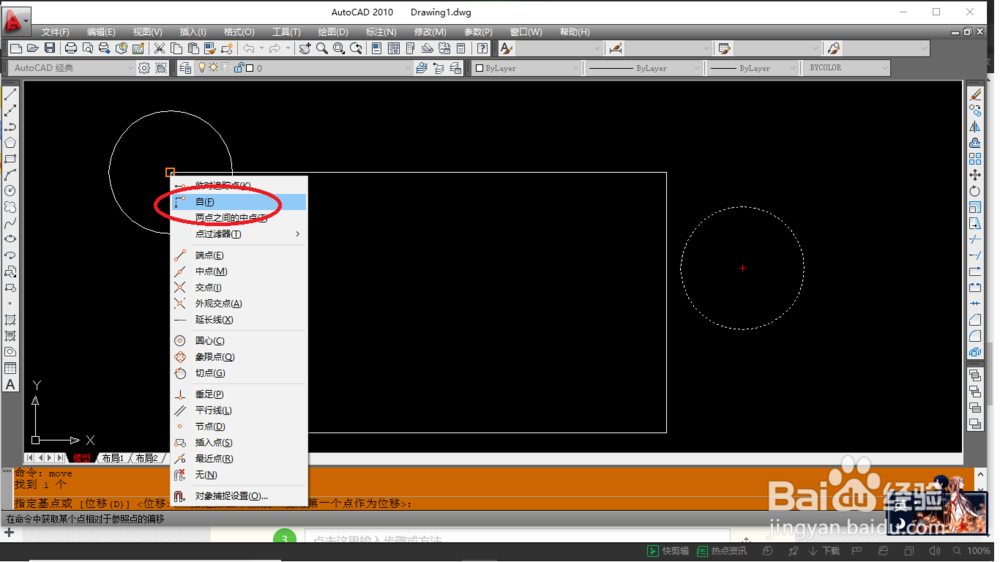
Task: Redo the last undone action
Action: coord(274,48)
